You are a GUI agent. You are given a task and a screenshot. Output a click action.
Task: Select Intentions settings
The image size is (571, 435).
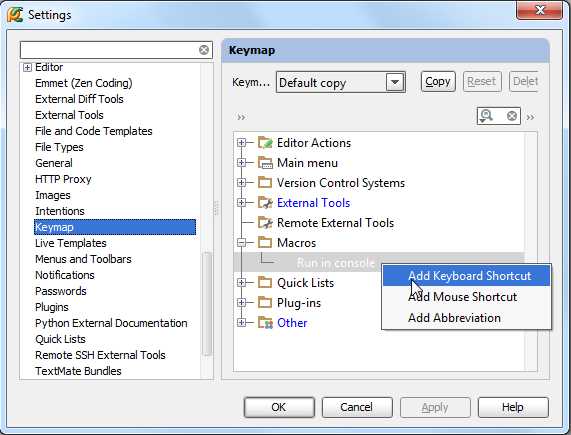pyautogui.click(x=60, y=211)
